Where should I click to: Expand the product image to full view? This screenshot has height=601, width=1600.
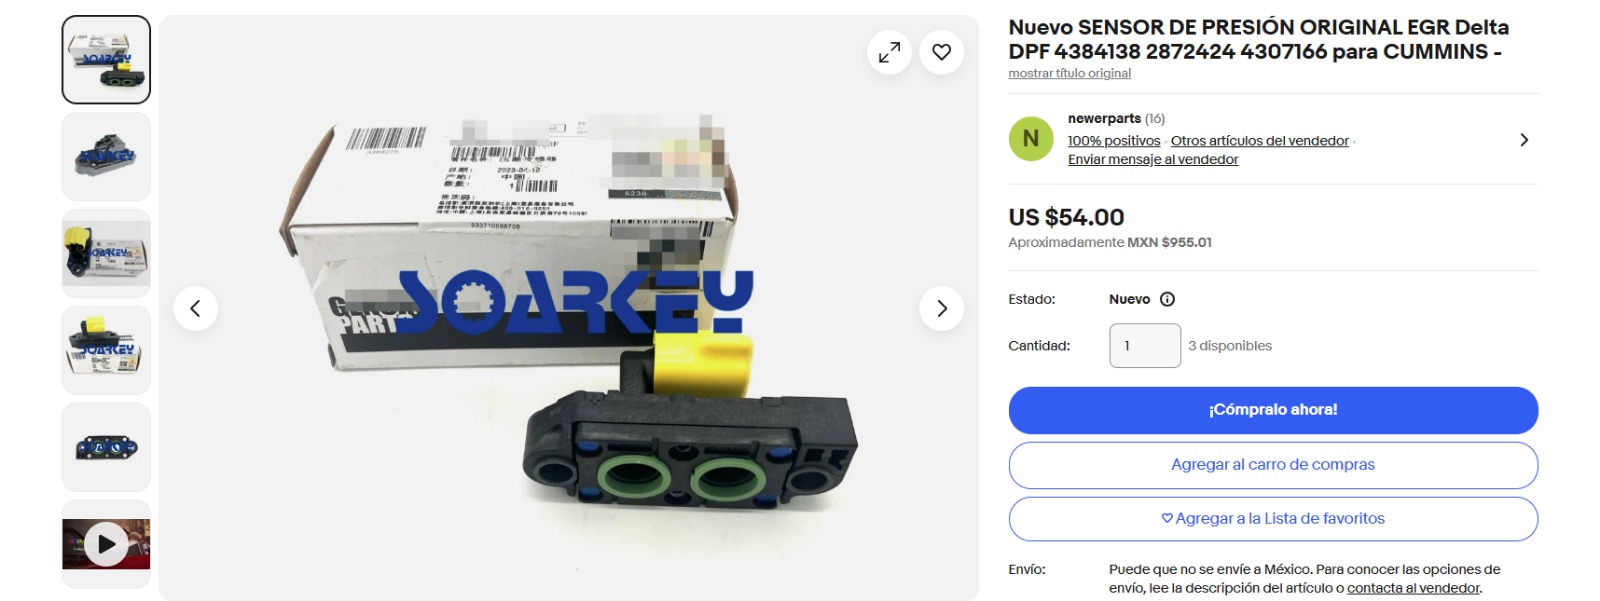tap(889, 52)
